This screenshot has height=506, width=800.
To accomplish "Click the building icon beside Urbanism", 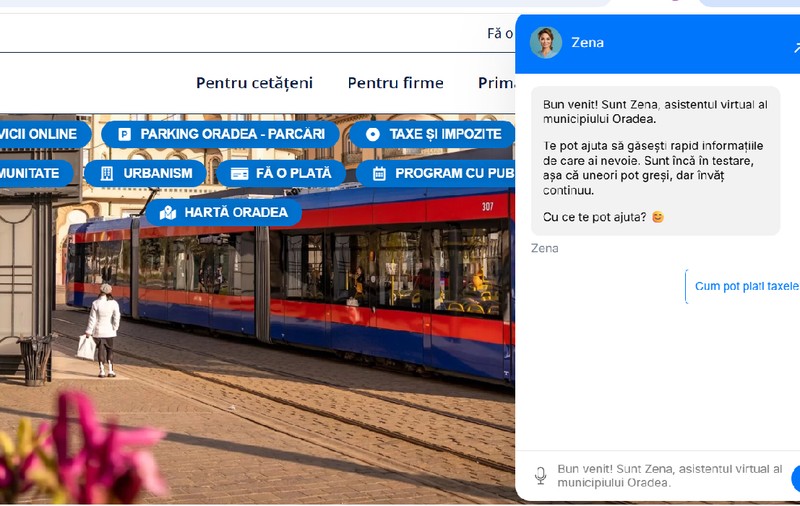I will [107, 173].
